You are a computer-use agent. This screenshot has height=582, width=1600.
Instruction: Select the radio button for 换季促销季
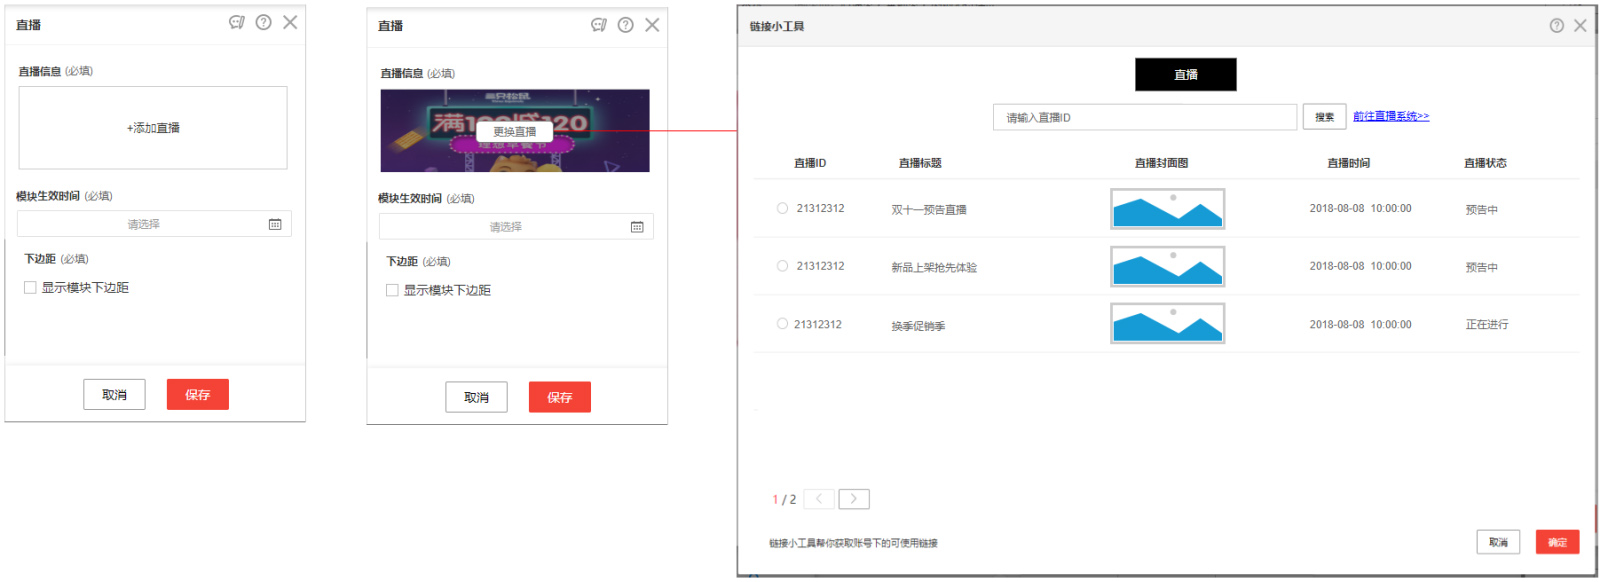coord(782,324)
